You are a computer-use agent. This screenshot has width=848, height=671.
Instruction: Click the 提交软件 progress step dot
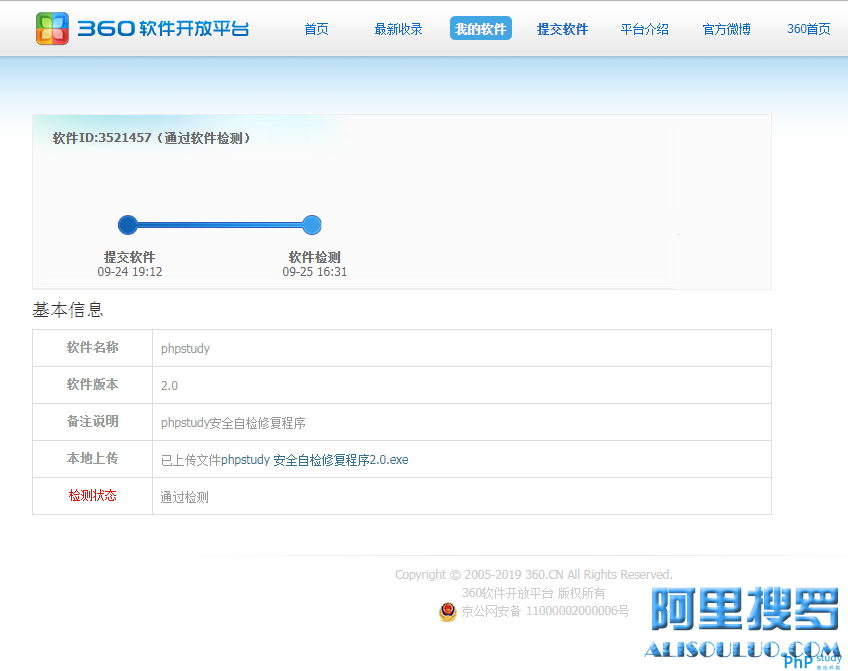[128, 225]
